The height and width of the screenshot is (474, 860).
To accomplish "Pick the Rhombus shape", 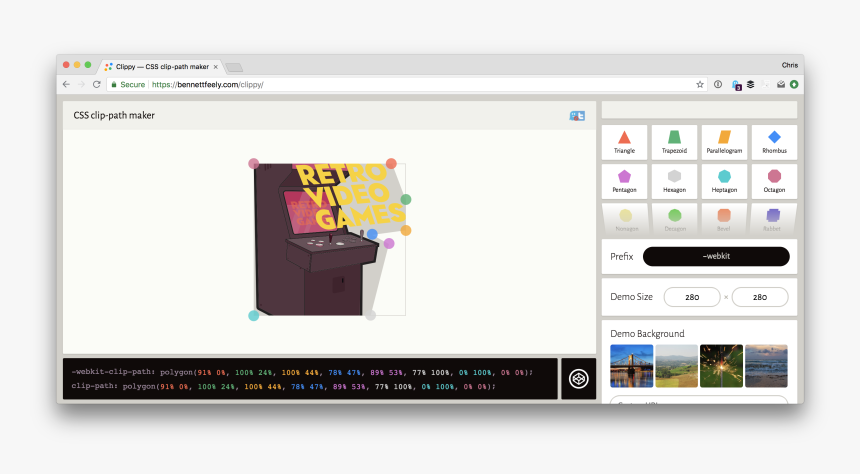I will pos(774,143).
